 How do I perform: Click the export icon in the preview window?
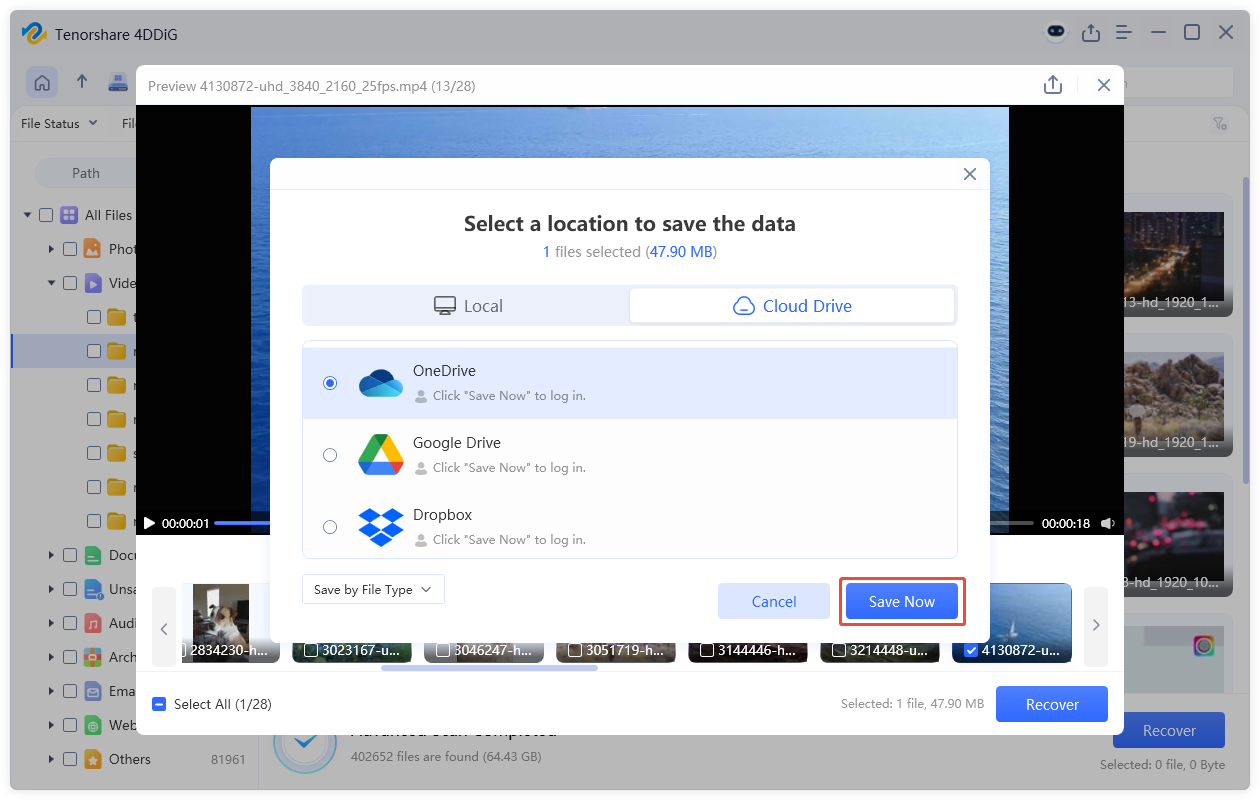pos(1053,85)
